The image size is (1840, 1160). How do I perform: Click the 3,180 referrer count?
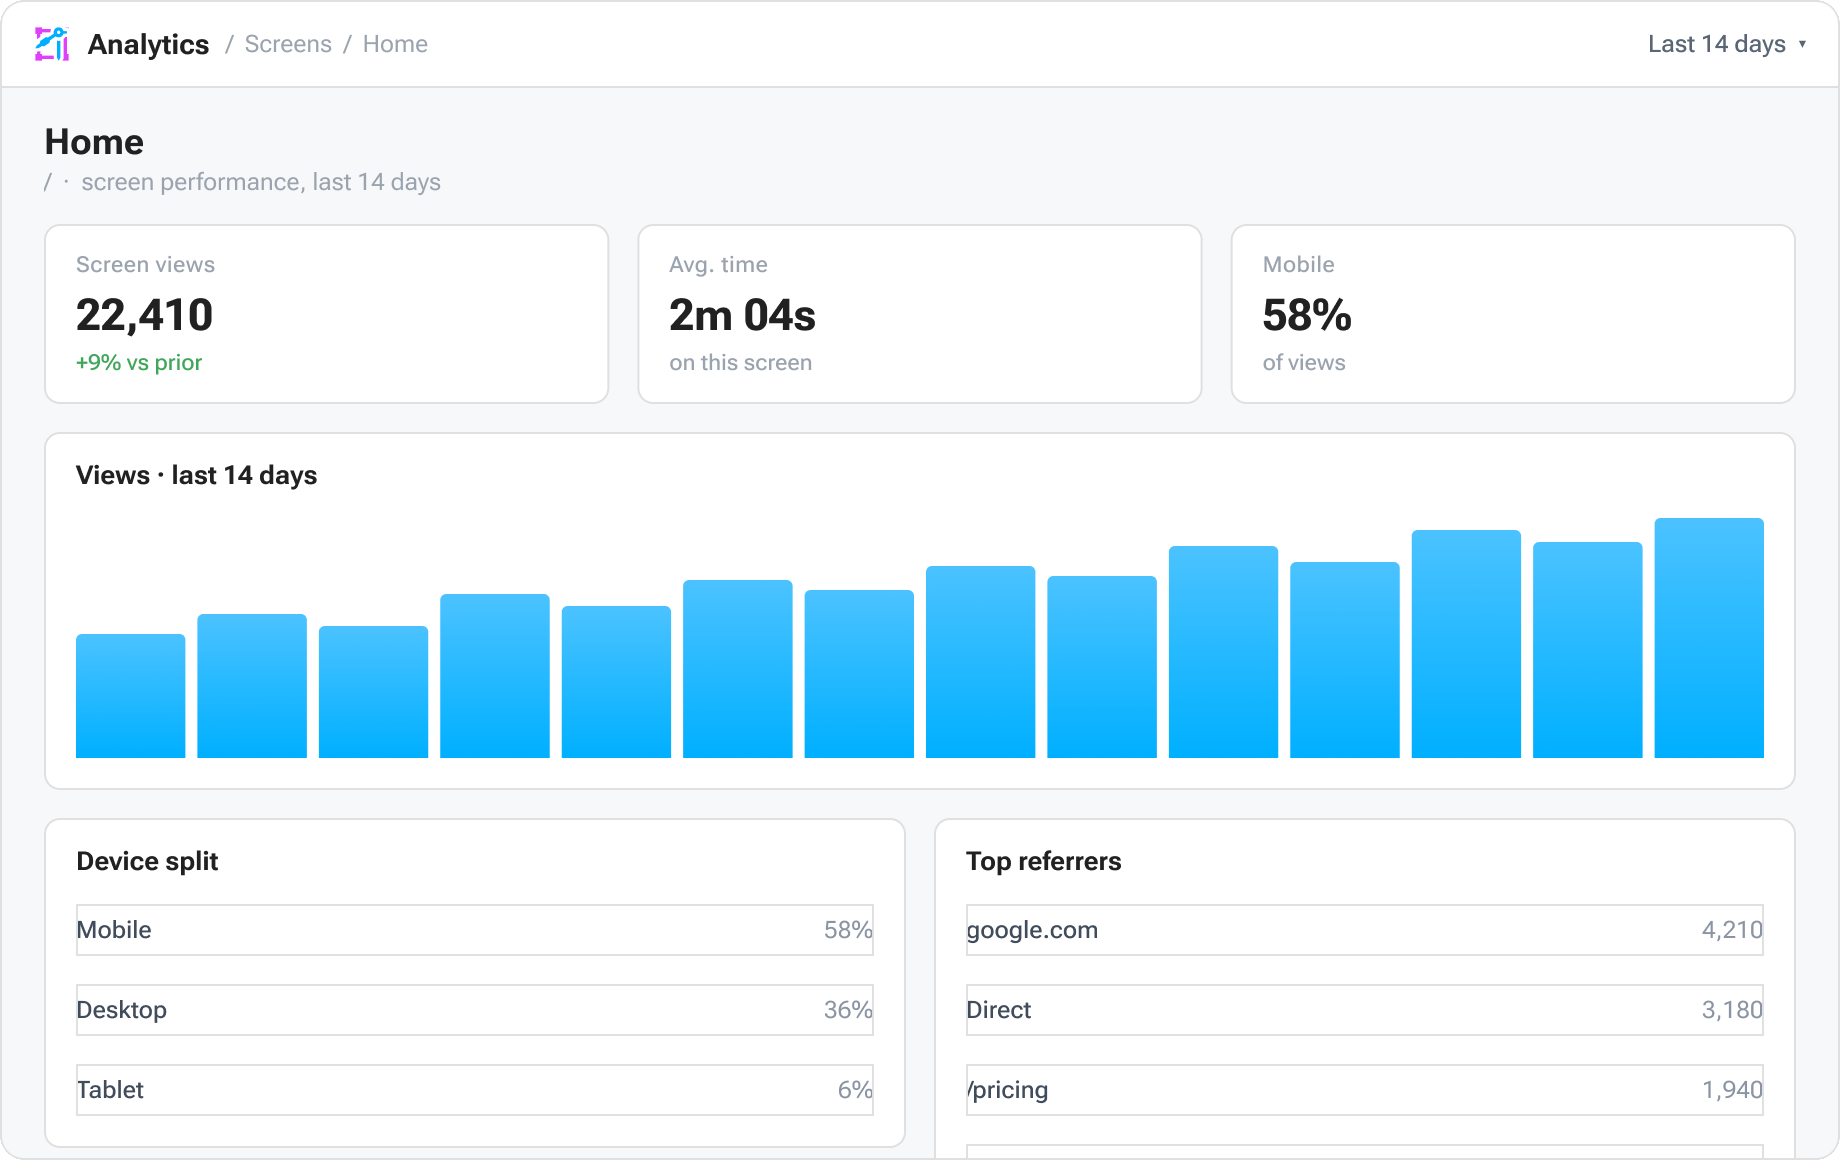[x=1732, y=1010]
